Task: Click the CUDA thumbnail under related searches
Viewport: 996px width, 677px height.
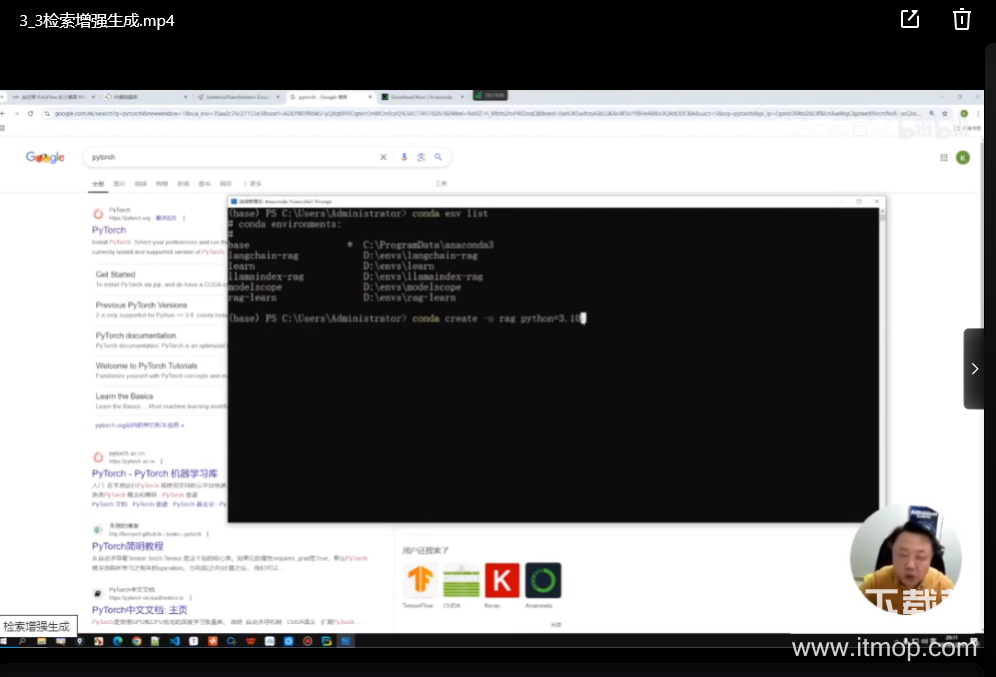Action: click(x=461, y=580)
